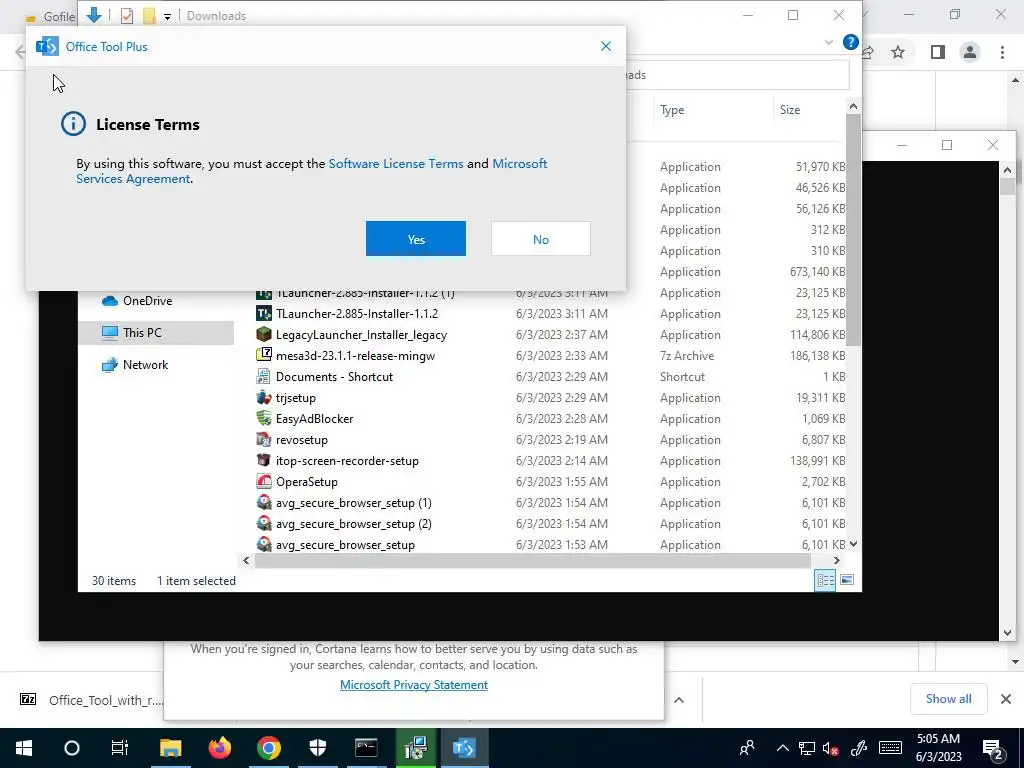Open the Microsoft Privacy Statement link
1024x768 pixels.
point(413,685)
